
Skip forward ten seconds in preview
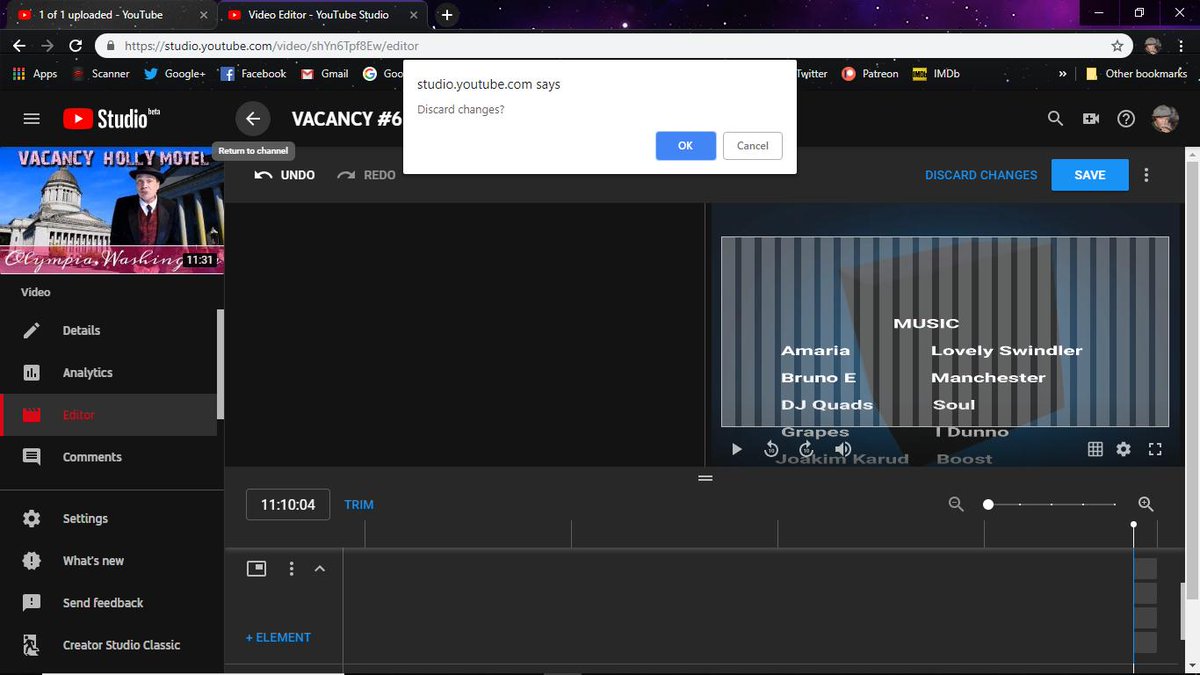[x=807, y=450]
